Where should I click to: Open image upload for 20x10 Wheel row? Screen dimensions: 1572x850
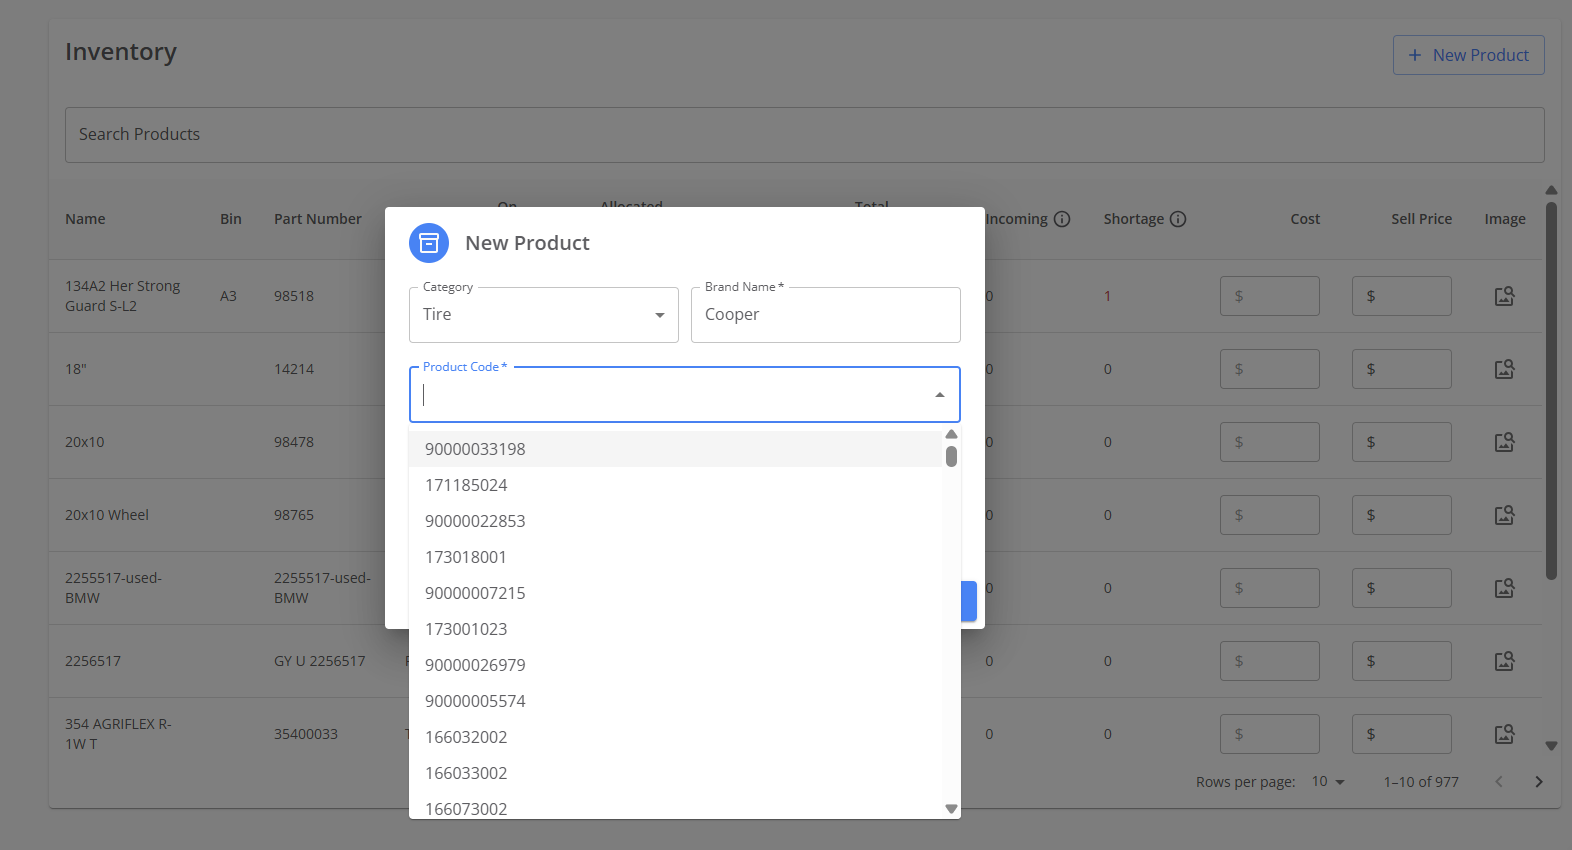click(x=1504, y=515)
